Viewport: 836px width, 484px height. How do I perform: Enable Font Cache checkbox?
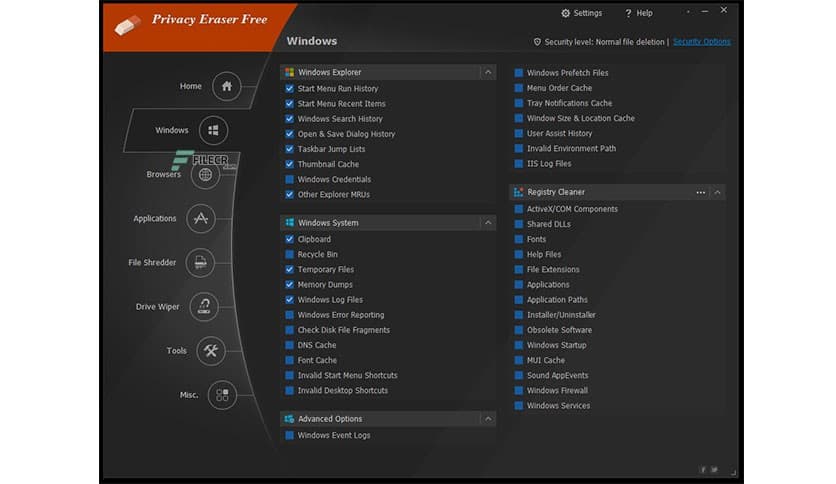tap(290, 360)
